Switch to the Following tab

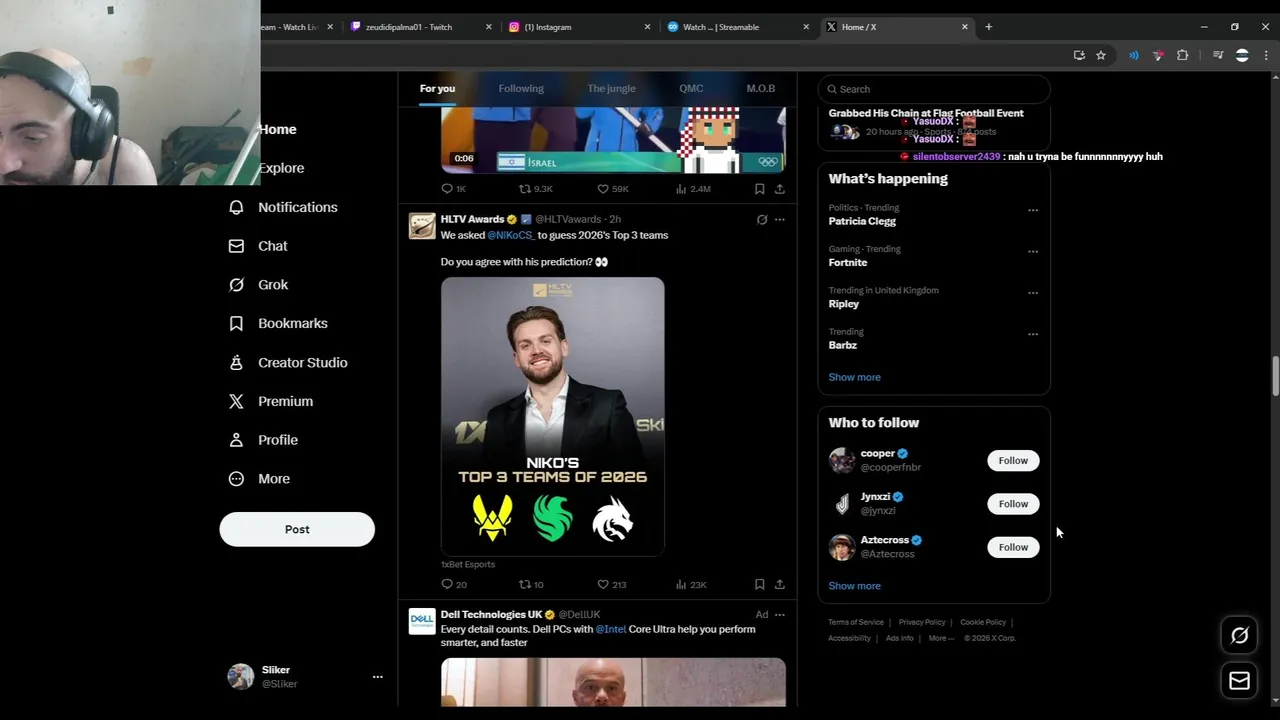(521, 89)
